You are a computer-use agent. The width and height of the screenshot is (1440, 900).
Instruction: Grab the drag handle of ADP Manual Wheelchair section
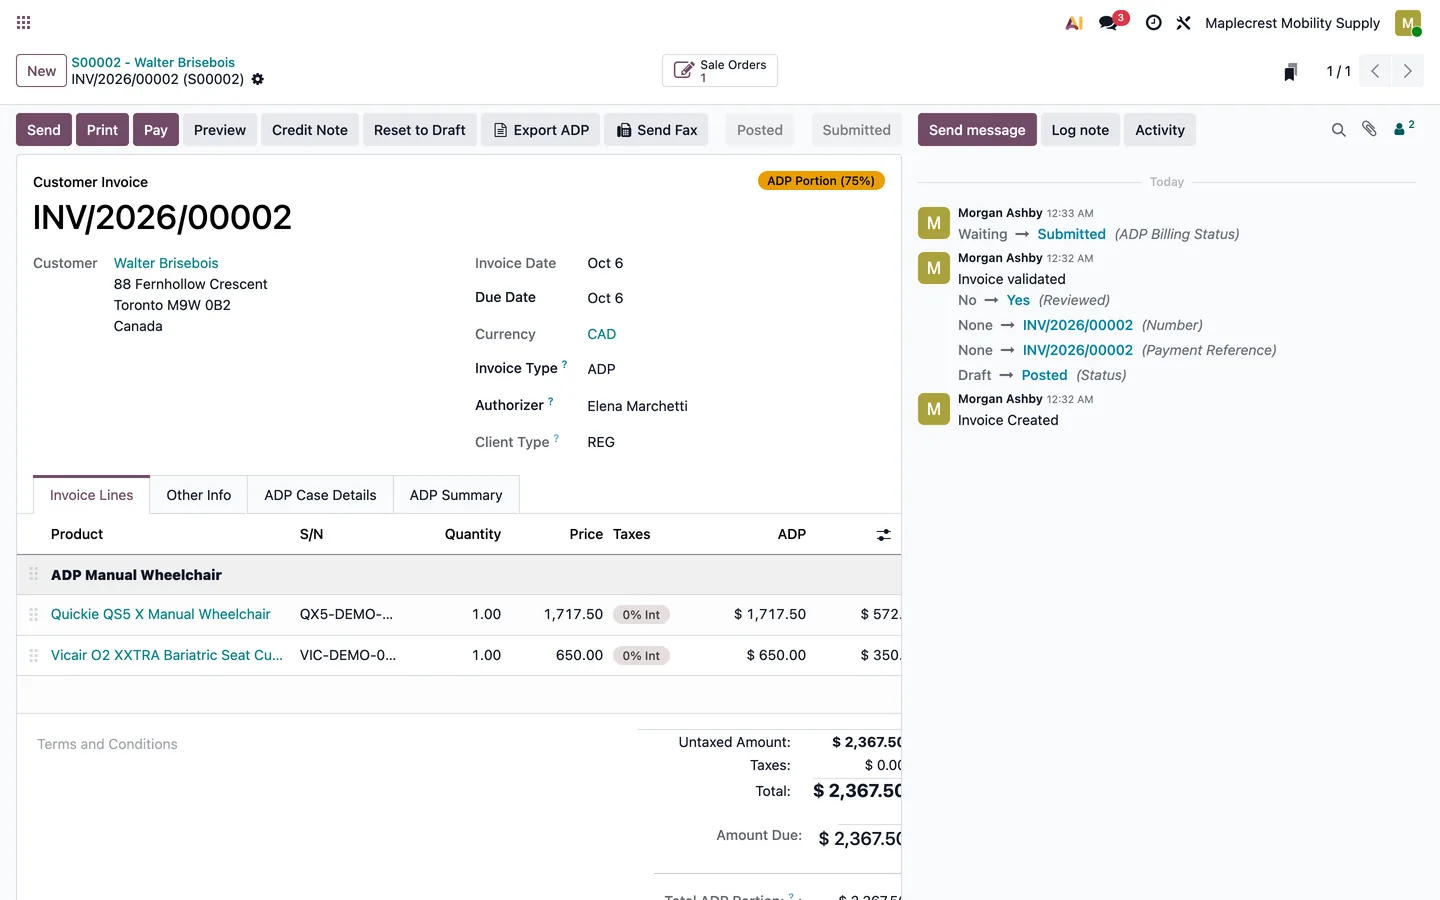[33, 575]
